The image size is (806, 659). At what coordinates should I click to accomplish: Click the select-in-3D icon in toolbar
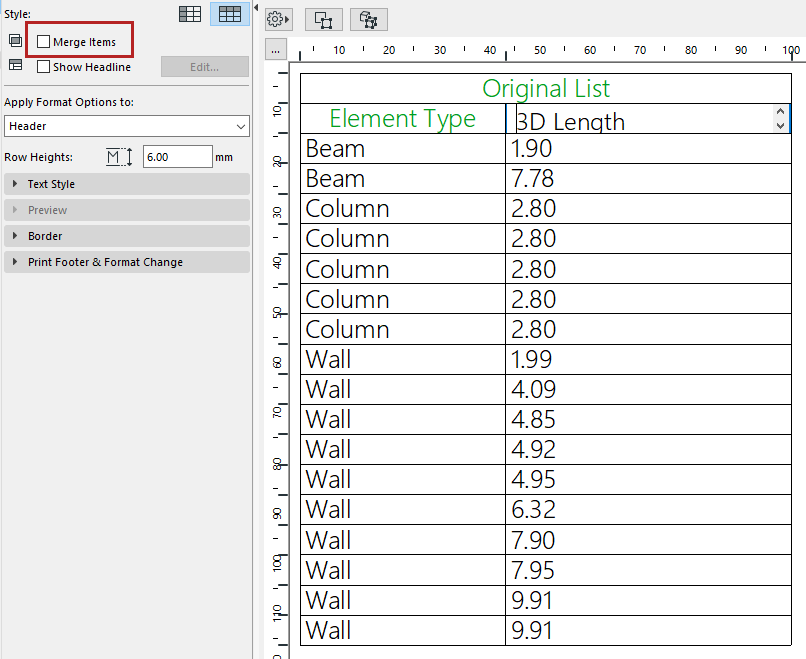pos(369,20)
